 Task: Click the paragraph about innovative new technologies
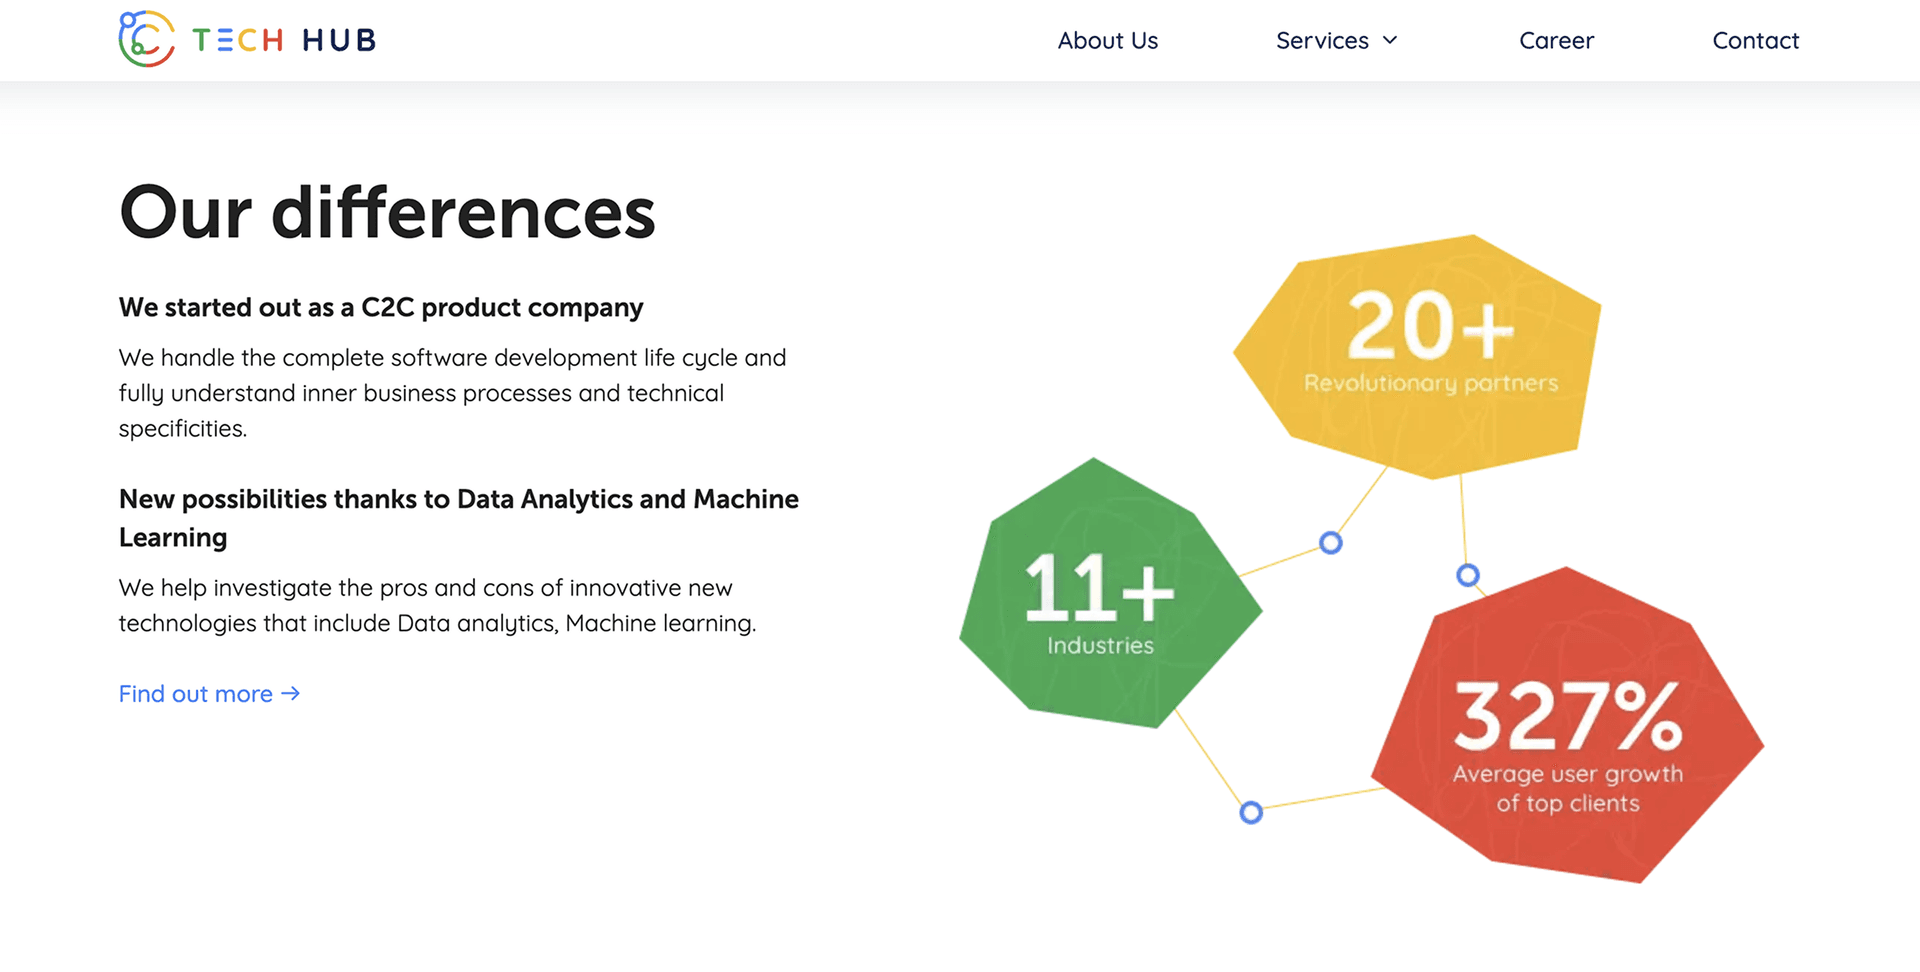[x=437, y=605]
